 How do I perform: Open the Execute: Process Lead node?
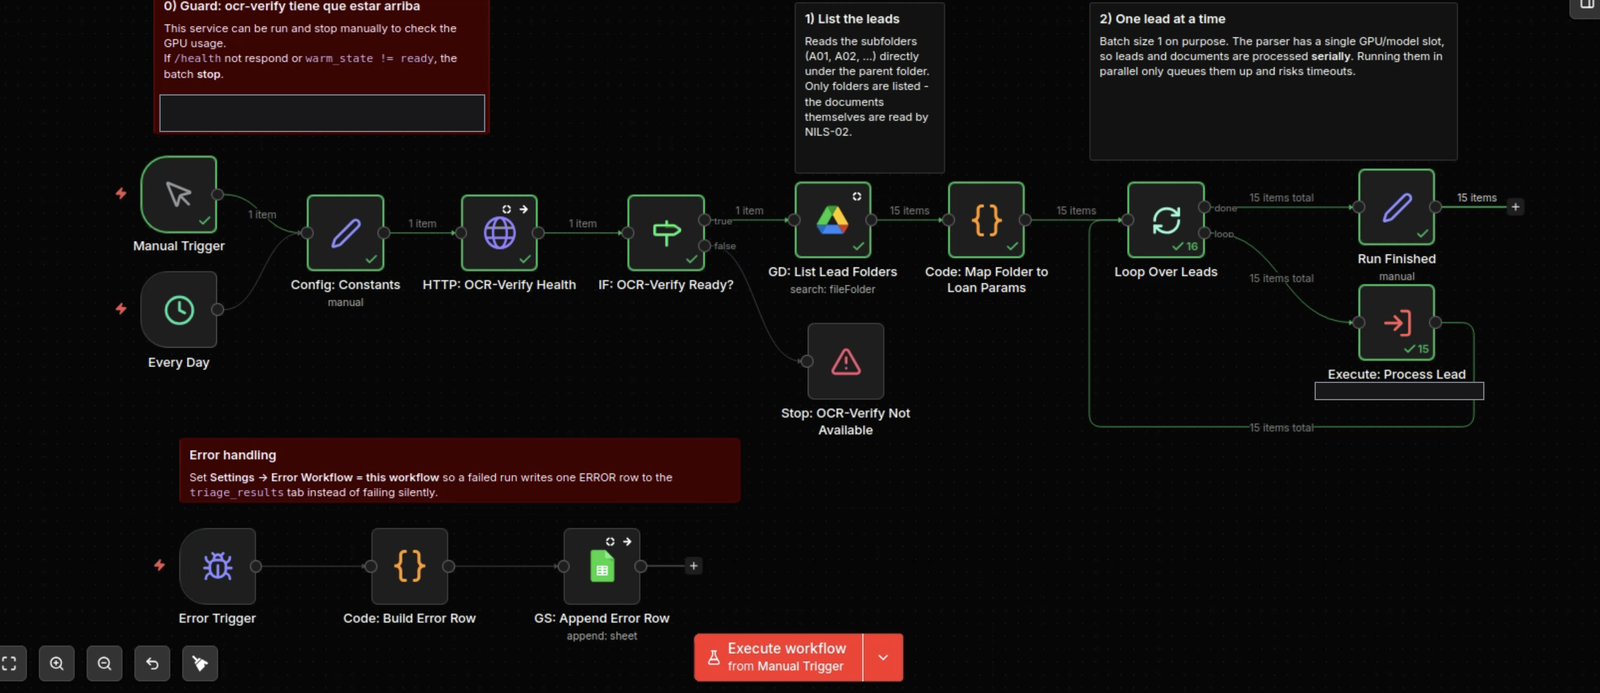click(1396, 322)
